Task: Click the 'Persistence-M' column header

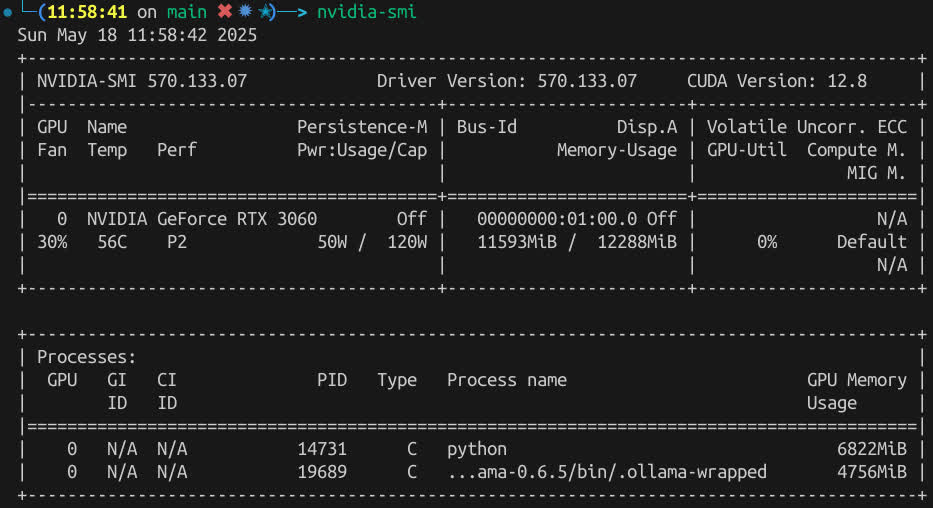Action: coord(362,127)
